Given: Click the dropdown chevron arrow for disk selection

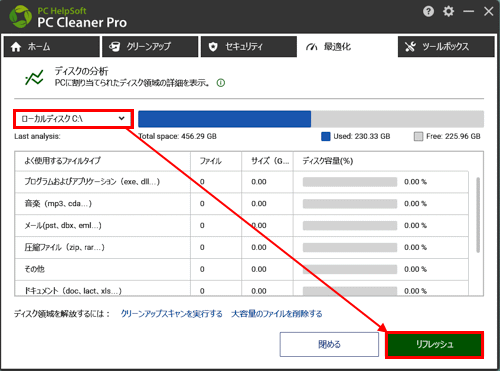Looking at the screenshot, I should pos(121,118).
